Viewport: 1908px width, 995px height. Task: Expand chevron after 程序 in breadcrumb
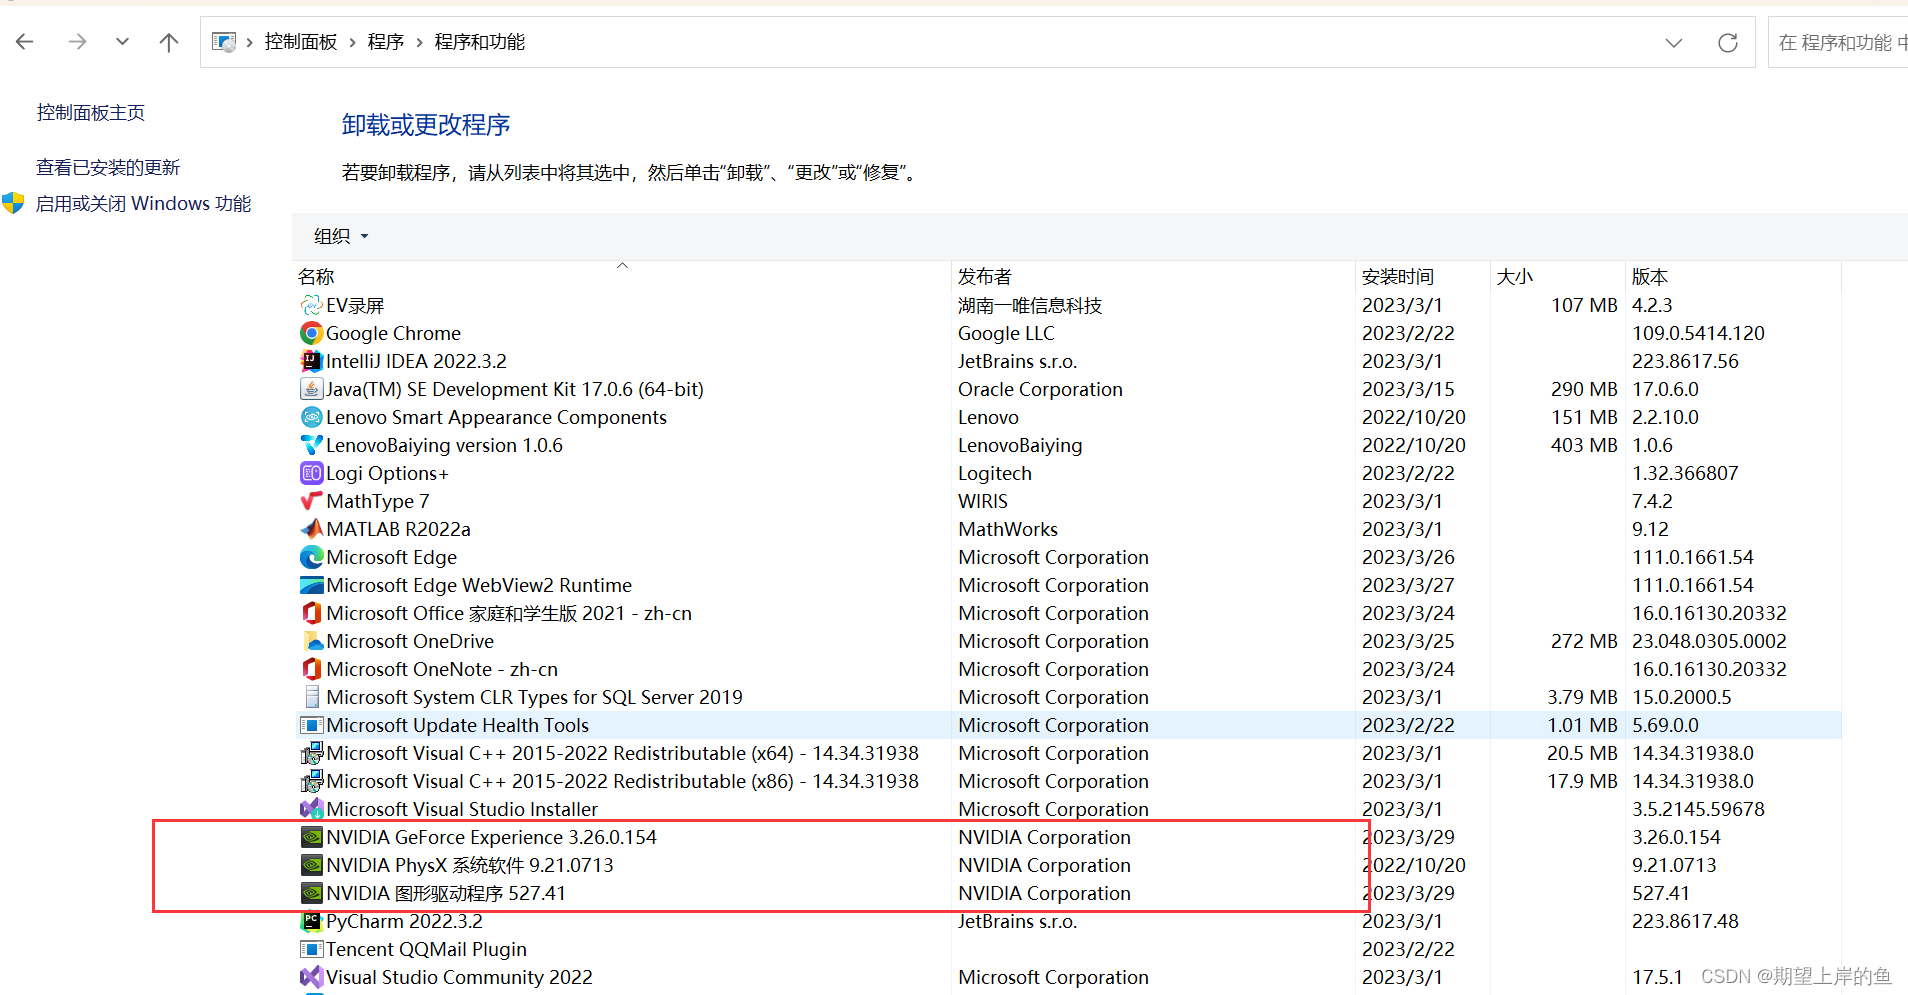click(419, 42)
